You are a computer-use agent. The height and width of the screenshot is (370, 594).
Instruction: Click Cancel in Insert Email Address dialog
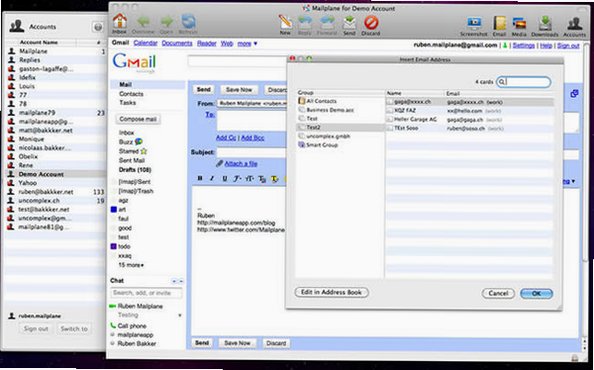coord(498,293)
